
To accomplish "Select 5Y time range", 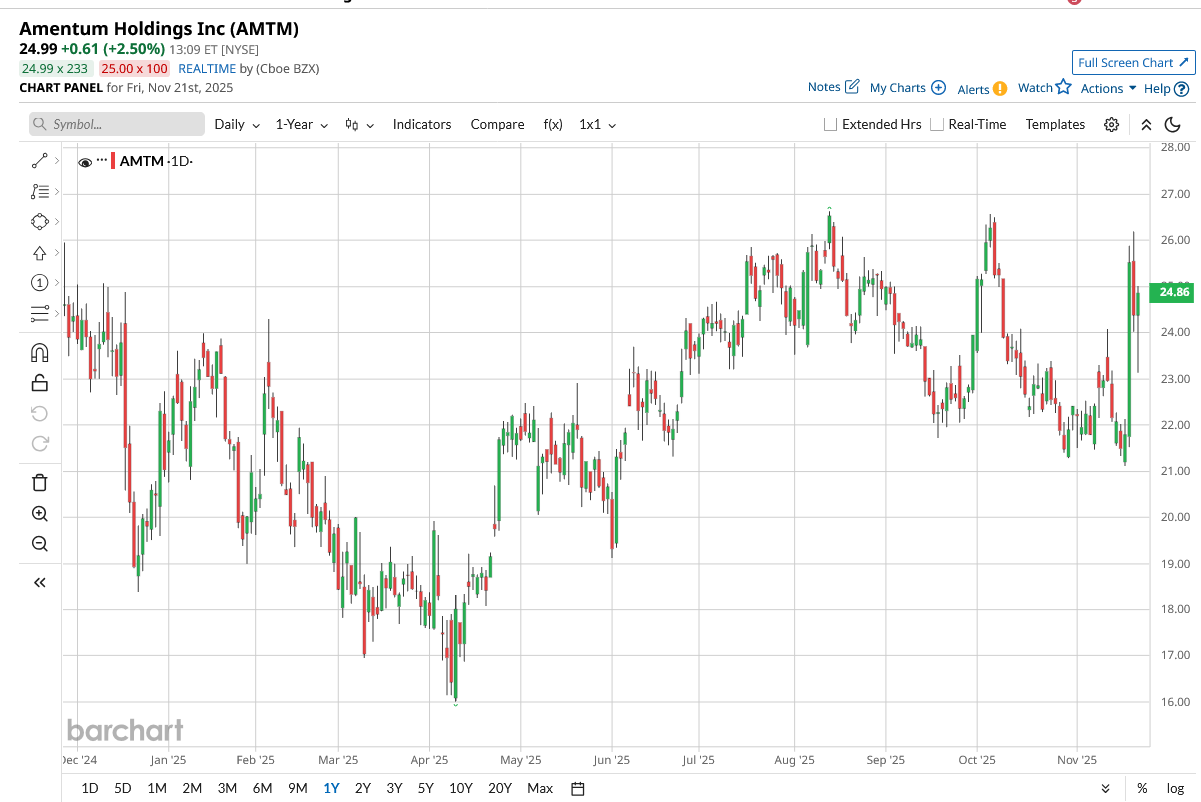I will [426, 788].
